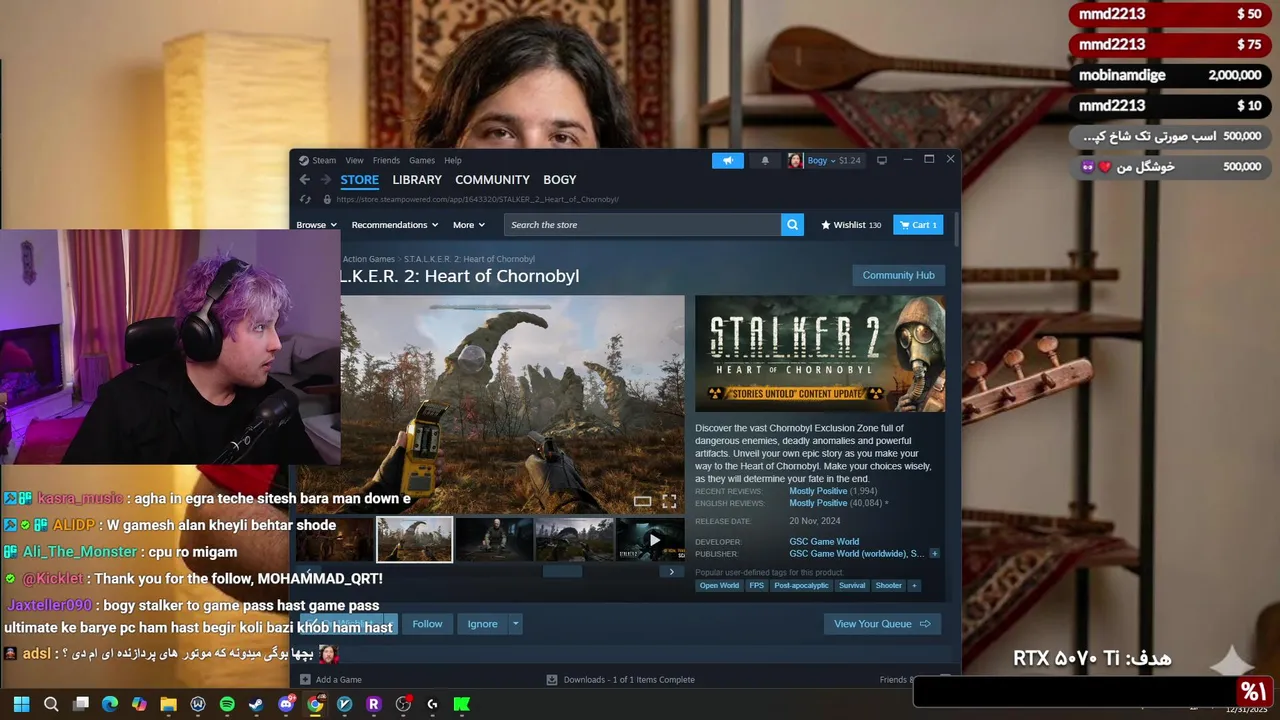
Task: Click Bogy's profile avatar in Steam header
Action: pyautogui.click(x=795, y=160)
